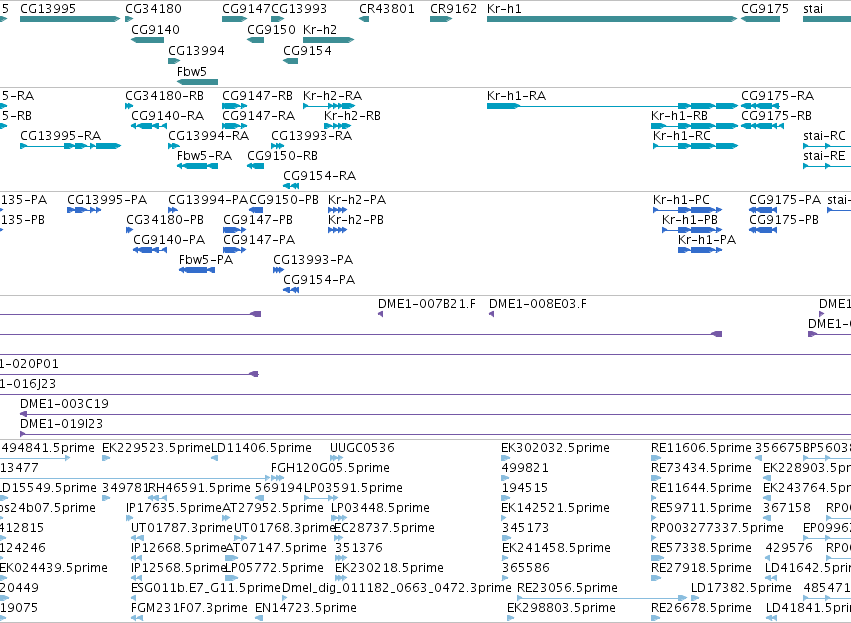Select the DME1-007B21.F clone label
The width and height of the screenshot is (851, 623).
427,304
